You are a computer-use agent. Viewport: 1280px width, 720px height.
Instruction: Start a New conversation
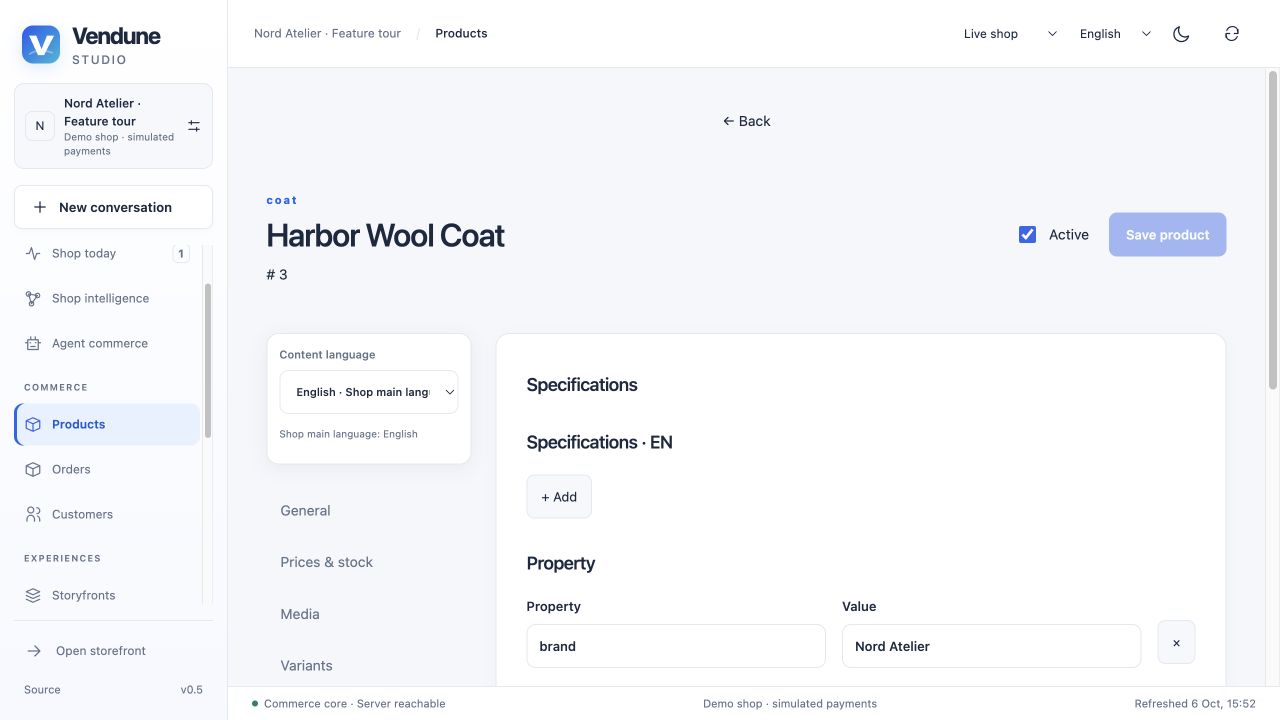click(113, 207)
